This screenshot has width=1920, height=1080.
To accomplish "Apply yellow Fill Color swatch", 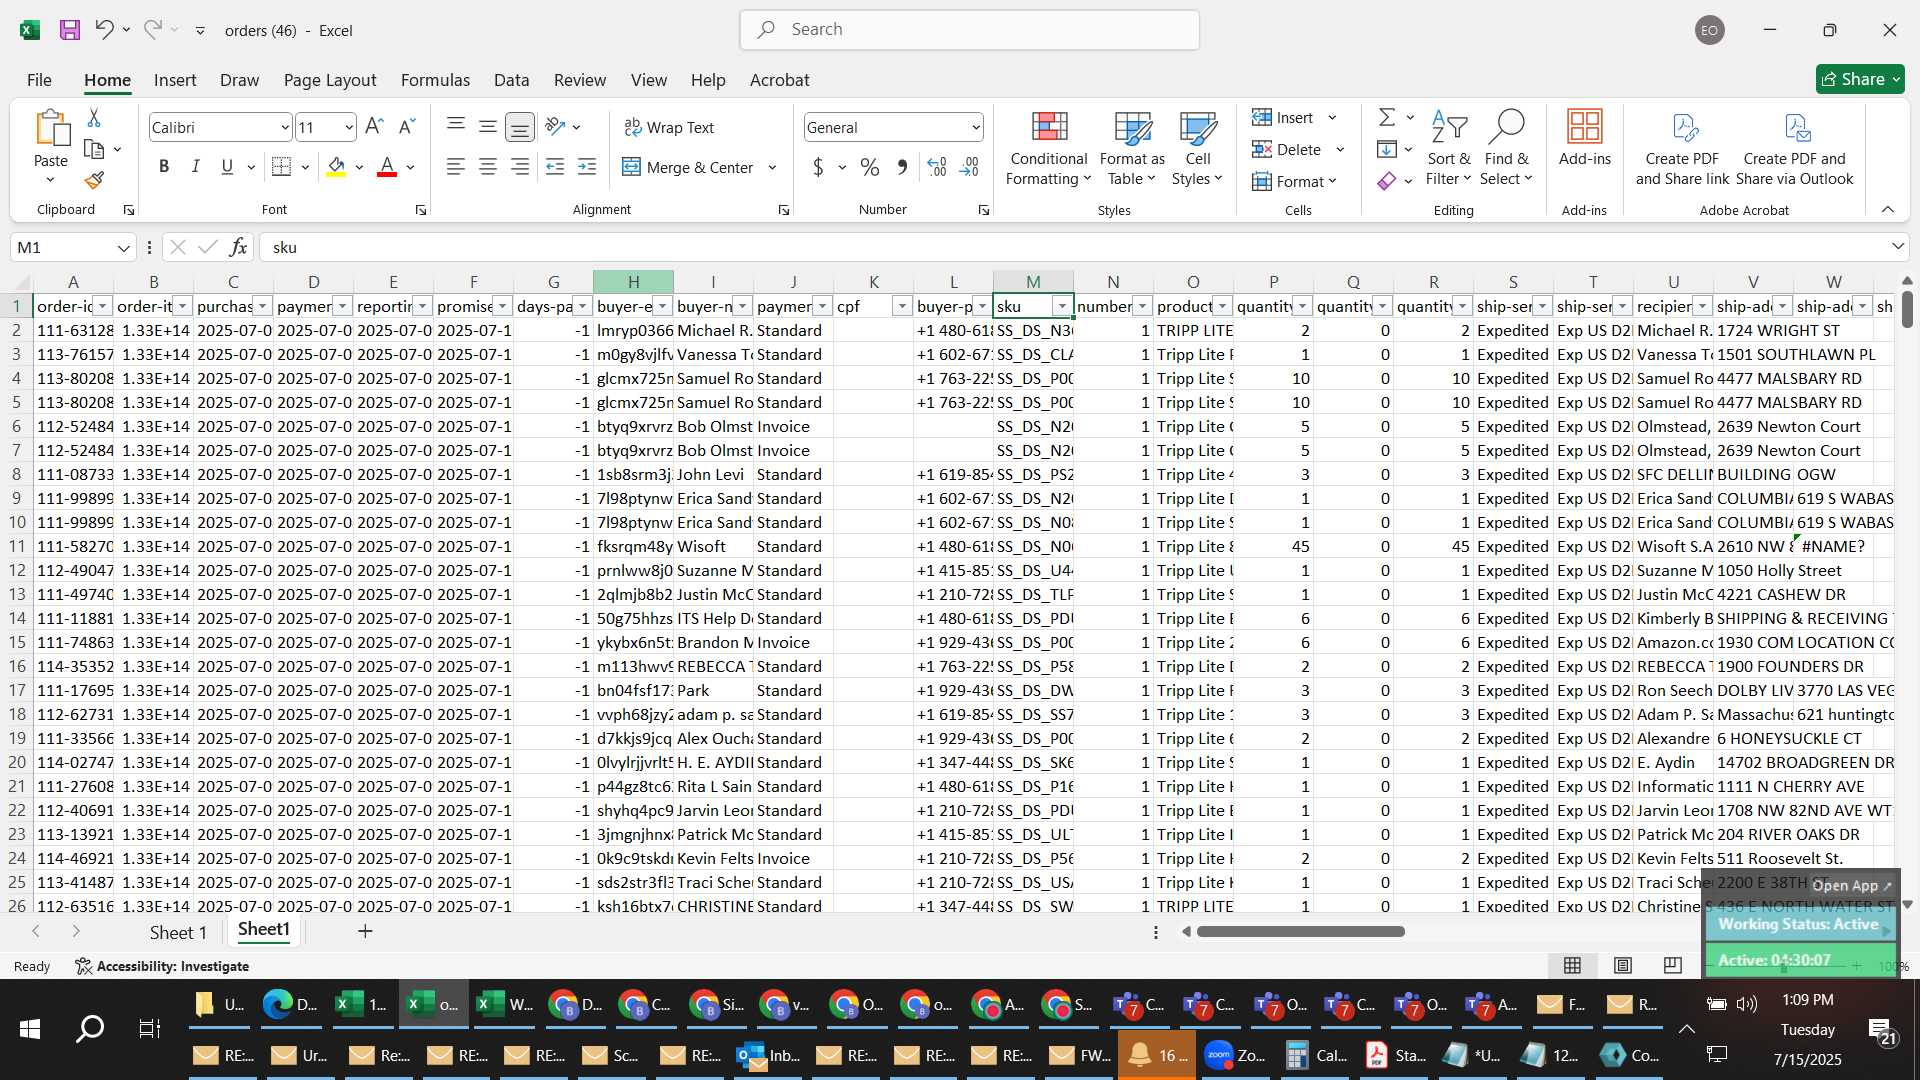I will tap(337, 167).
